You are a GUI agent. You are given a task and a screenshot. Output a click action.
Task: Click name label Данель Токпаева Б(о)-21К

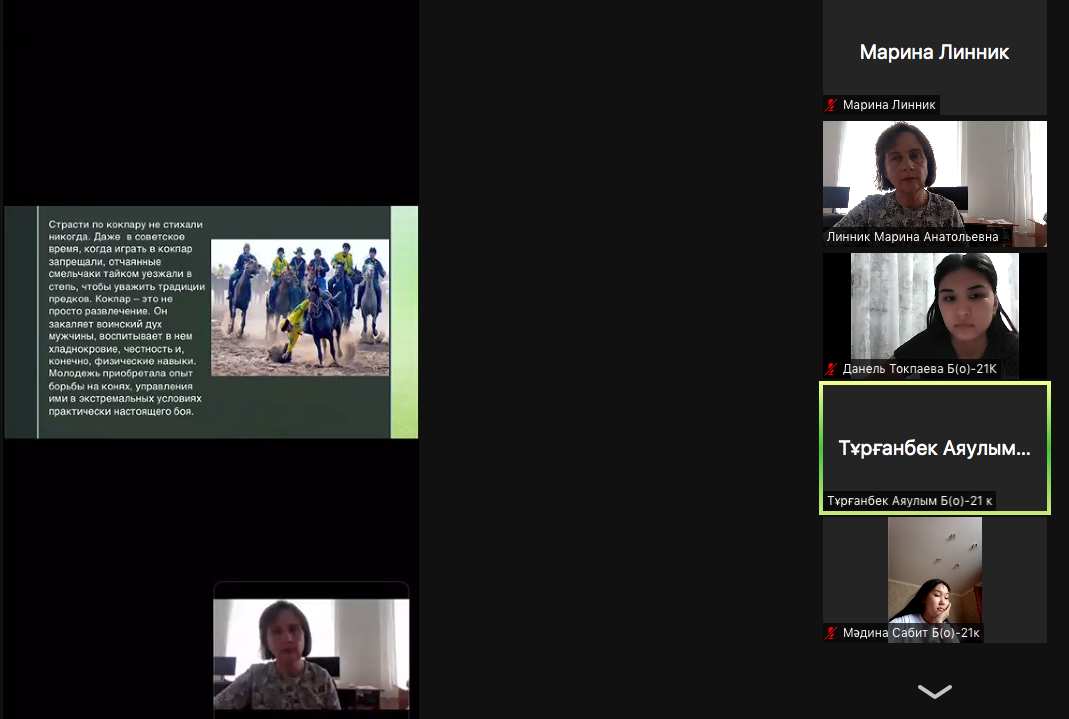click(920, 369)
